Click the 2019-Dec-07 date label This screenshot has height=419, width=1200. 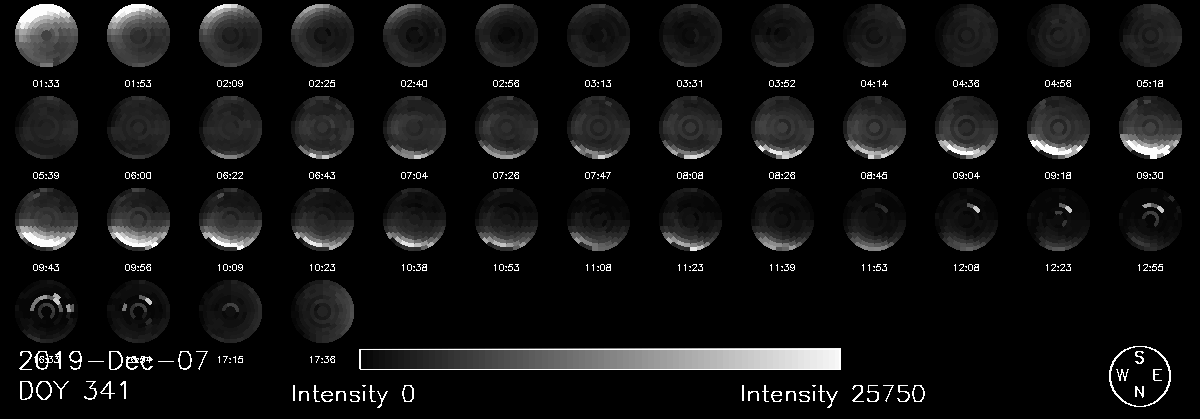click(x=113, y=361)
